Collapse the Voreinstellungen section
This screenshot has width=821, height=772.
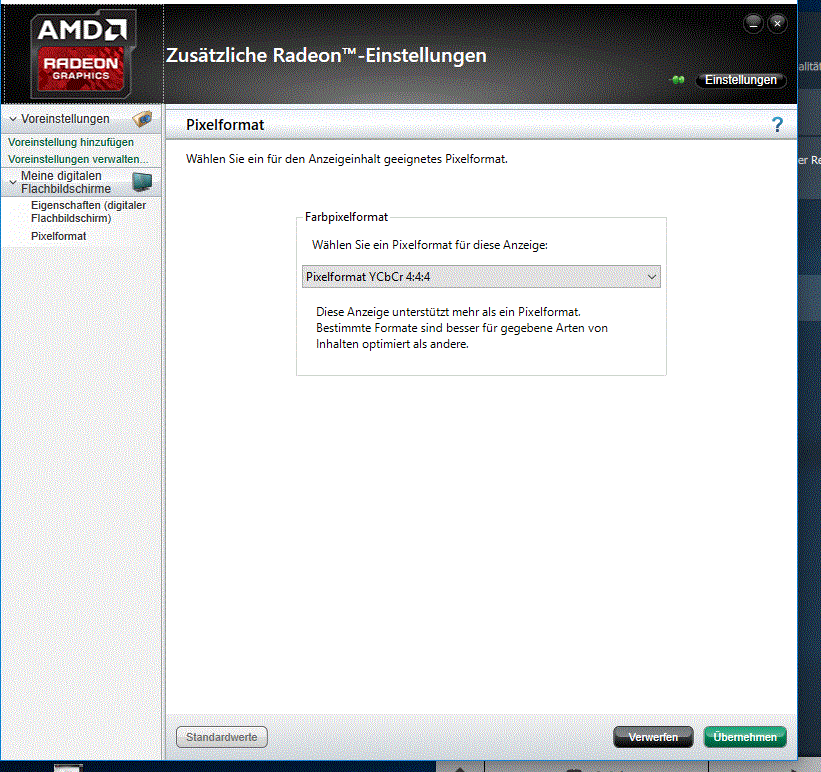13,119
